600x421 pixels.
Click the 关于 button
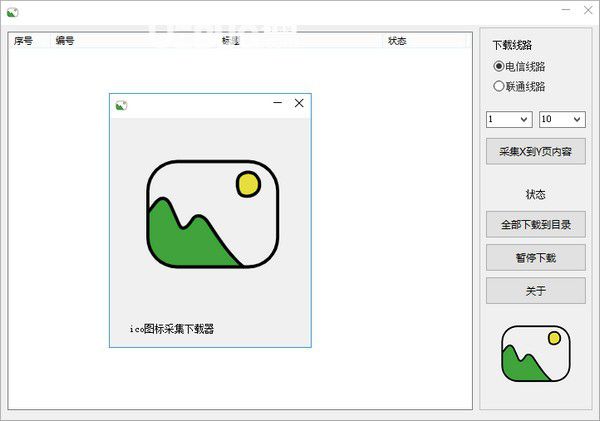(x=536, y=291)
